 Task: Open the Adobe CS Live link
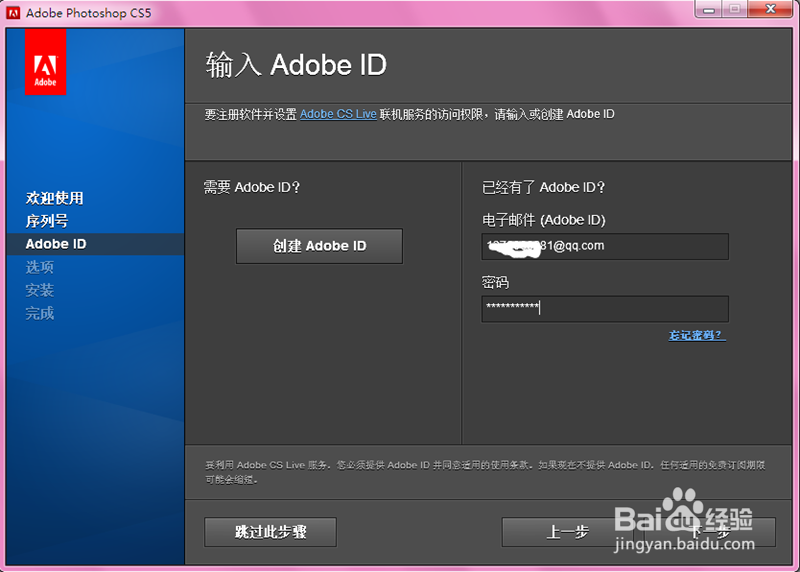click(338, 114)
